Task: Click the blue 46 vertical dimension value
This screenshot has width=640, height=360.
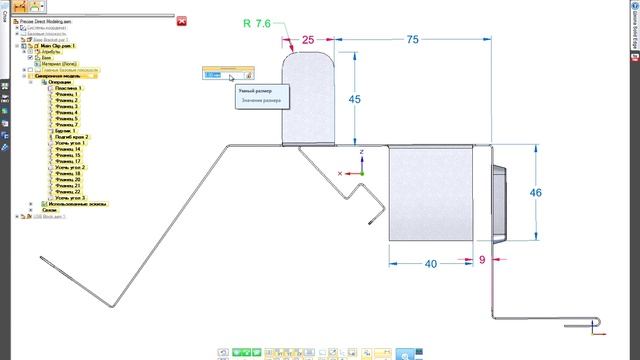Action: pos(536,193)
